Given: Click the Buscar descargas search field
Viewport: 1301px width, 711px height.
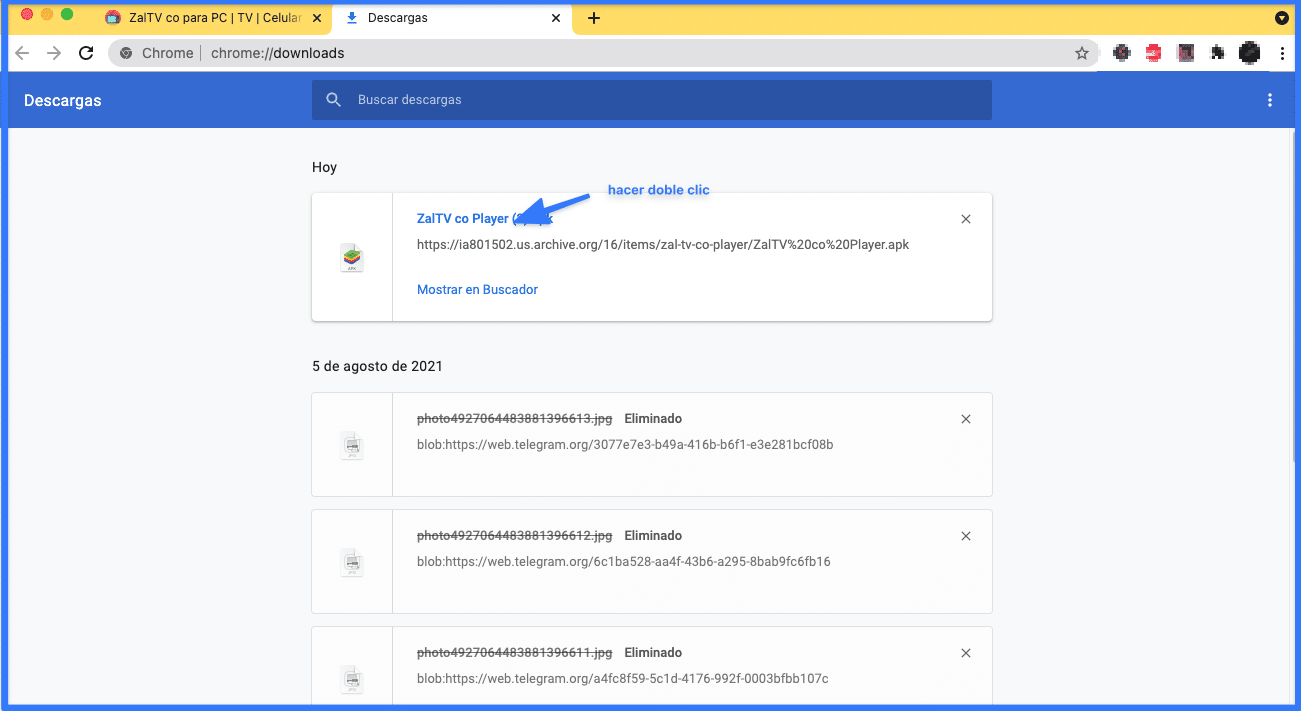Looking at the screenshot, I should click(660, 100).
